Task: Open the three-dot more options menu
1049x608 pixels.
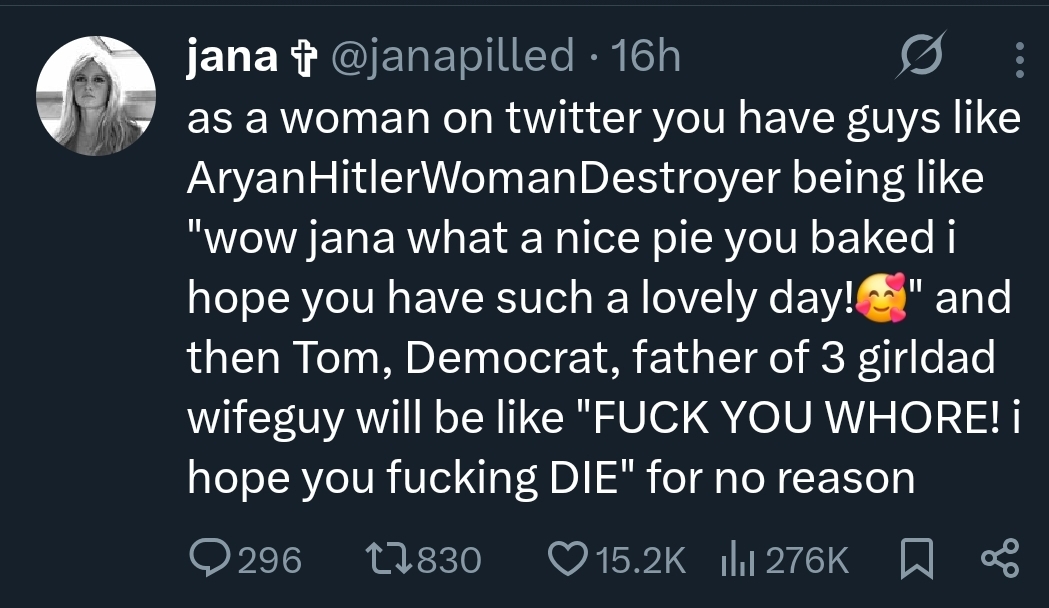Action: tap(1019, 59)
